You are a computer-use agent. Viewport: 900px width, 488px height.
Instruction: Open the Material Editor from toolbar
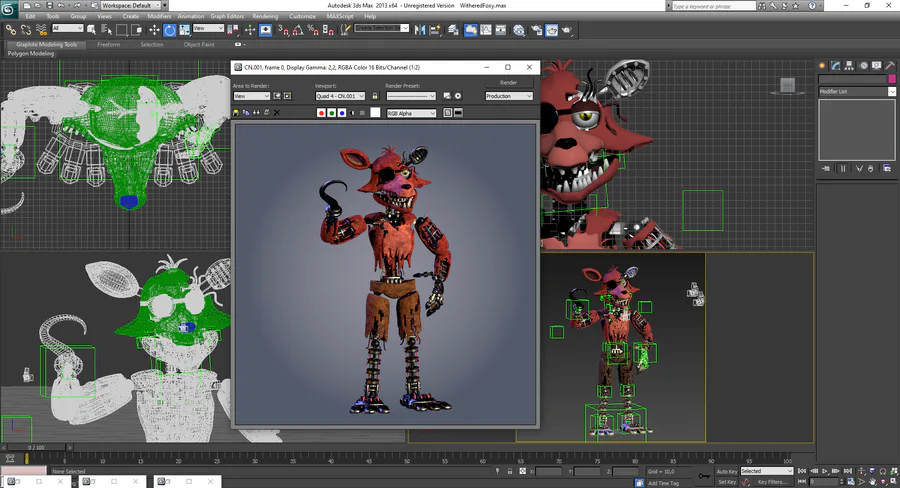[519, 30]
